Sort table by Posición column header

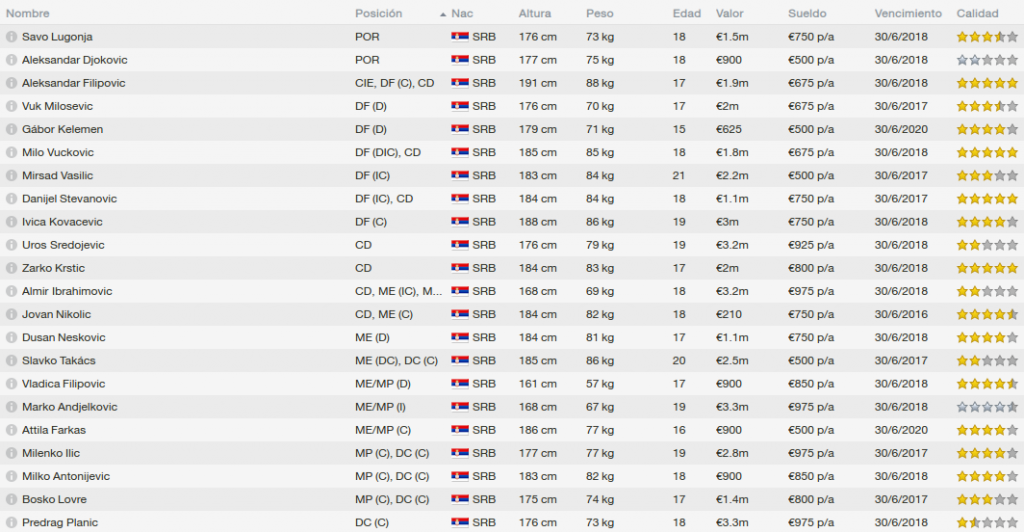click(379, 14)
